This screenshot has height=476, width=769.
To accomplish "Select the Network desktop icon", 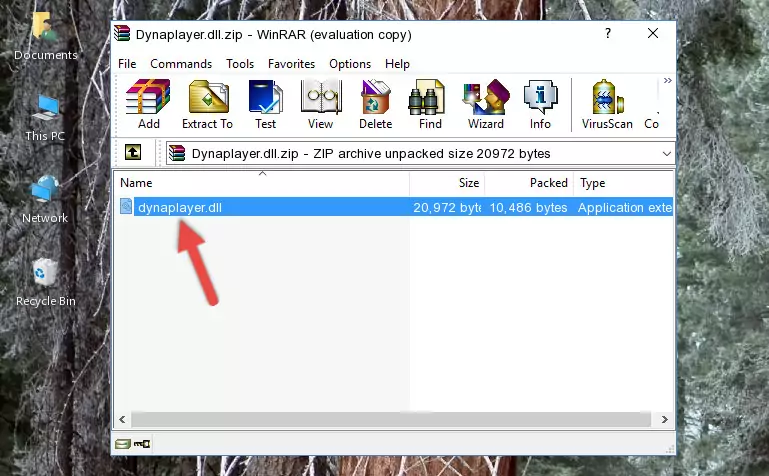I will (45, 200).
